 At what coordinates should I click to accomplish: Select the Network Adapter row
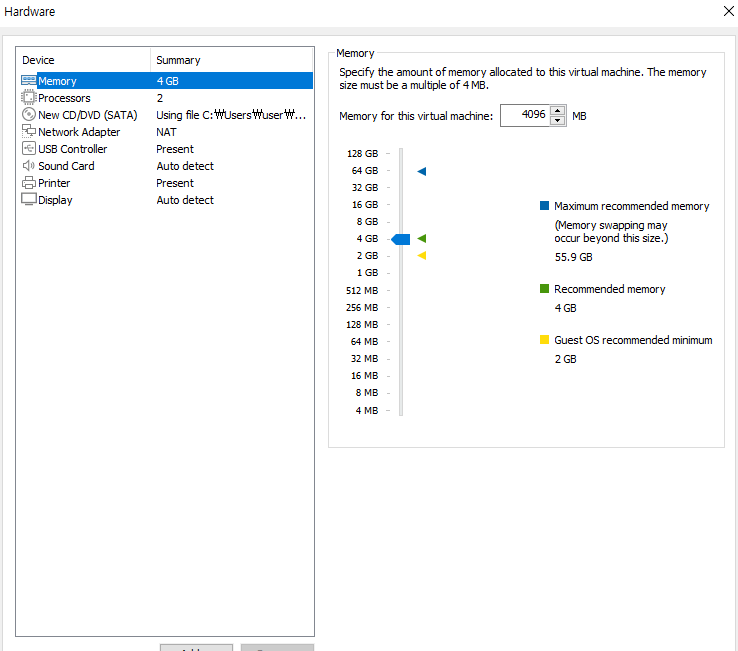point(167,132)
